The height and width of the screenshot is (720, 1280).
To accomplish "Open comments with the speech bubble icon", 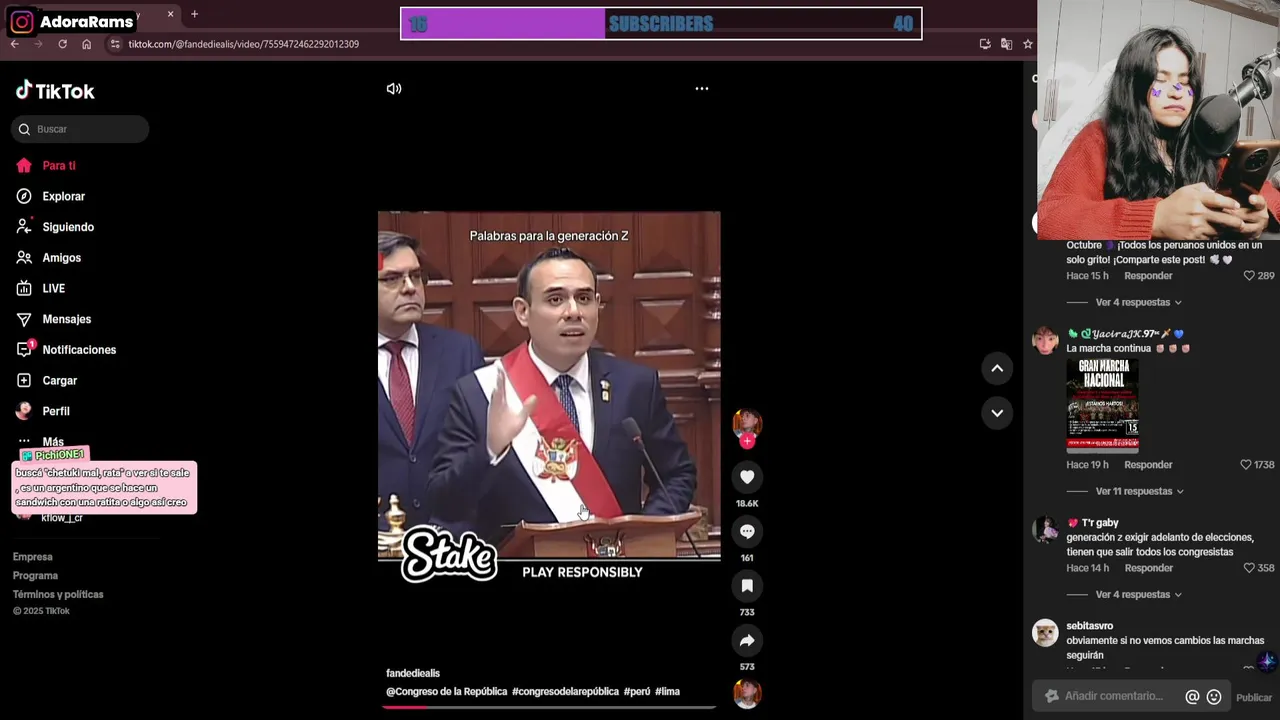I will click(747, 531).
